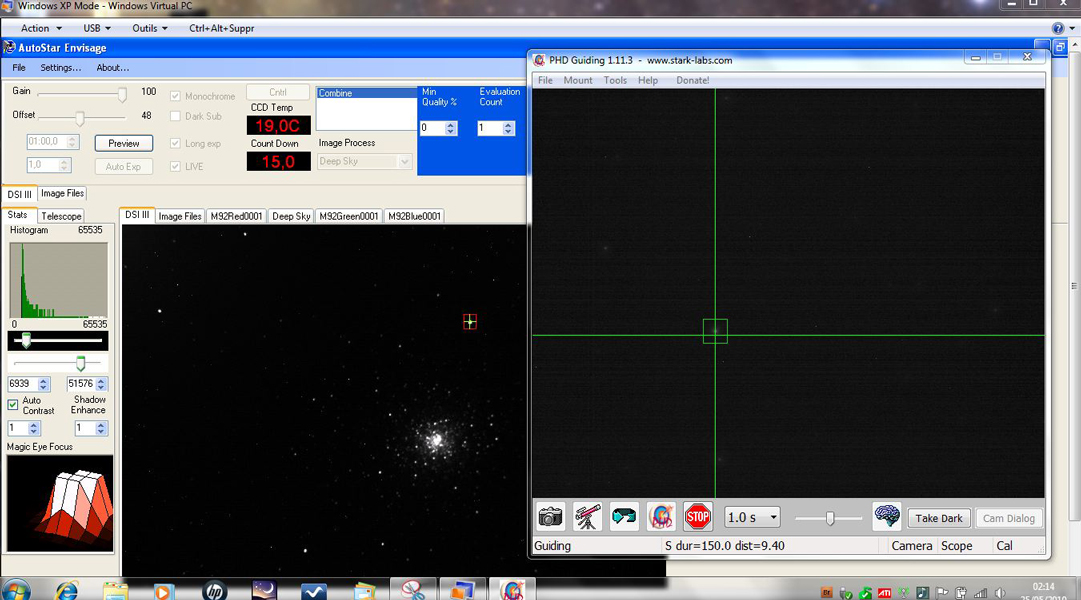Increase the Min Quality % stepper value
Viewport: 1081px width, 600px height.
(x=451, y=124)
